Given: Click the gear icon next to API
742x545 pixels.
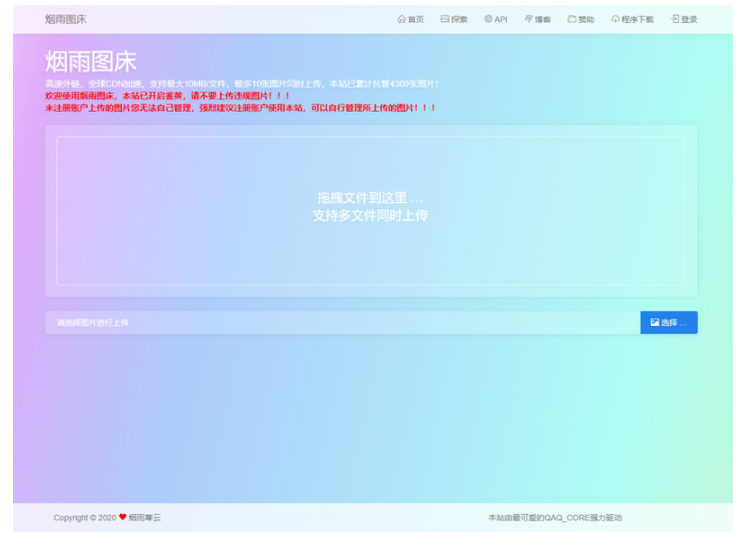Looking at the screenshot, I should [488, 19].
